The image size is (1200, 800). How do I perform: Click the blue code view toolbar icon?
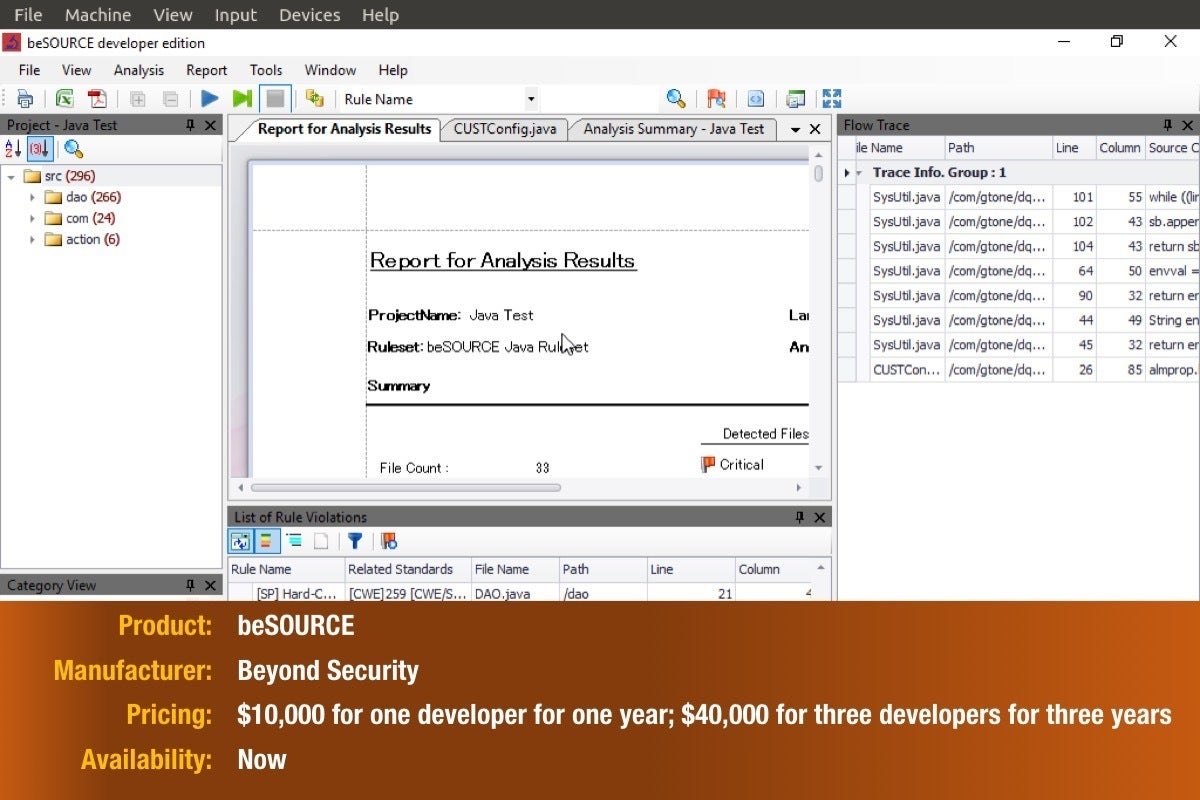tap(756, 99)
